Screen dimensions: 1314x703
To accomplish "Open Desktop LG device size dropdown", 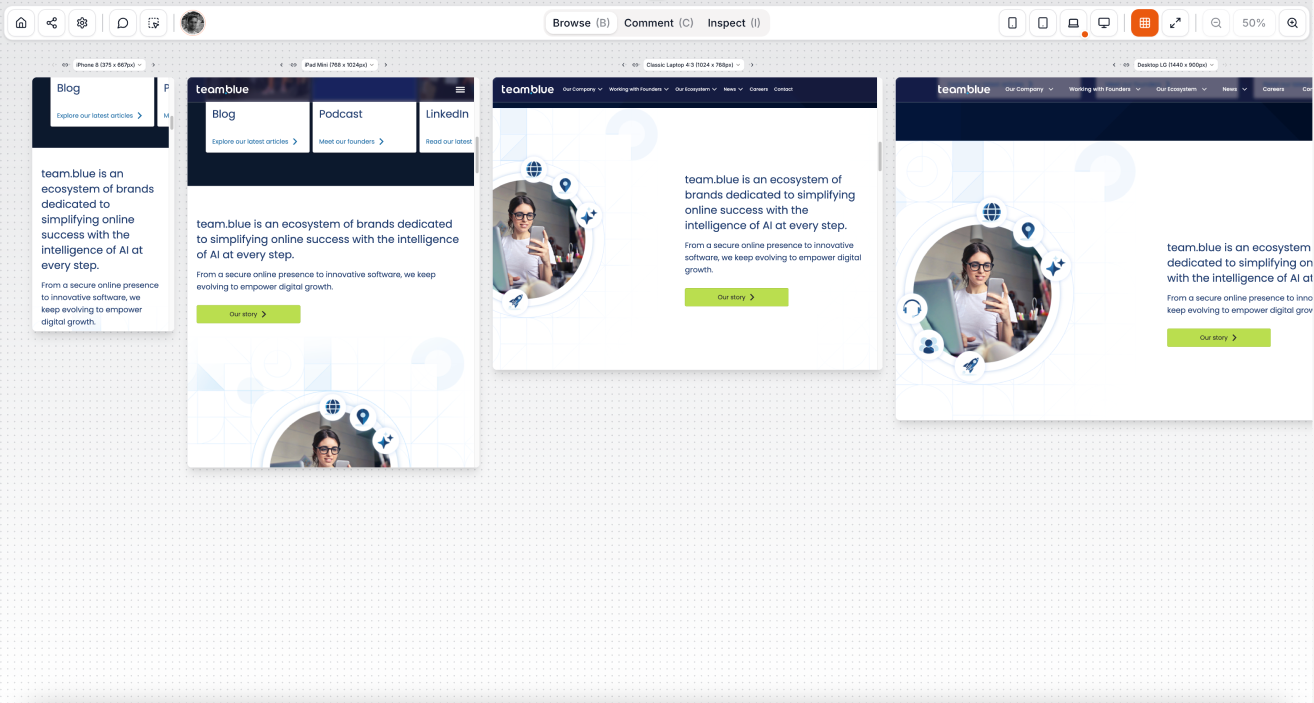I will pos(1176,65).
